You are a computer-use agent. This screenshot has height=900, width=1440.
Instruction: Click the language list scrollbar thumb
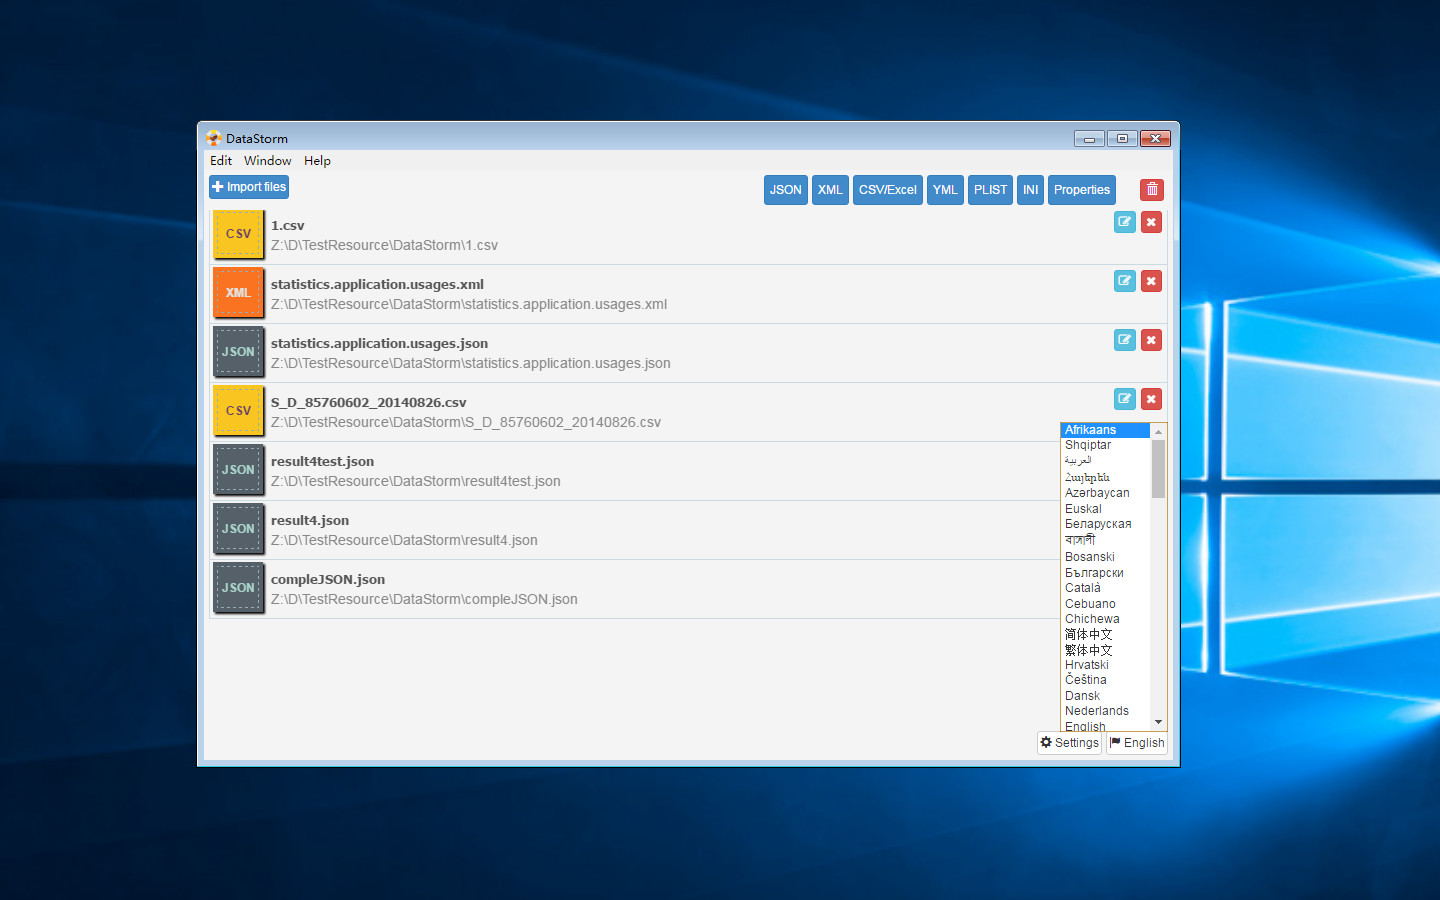point(1158,469)
